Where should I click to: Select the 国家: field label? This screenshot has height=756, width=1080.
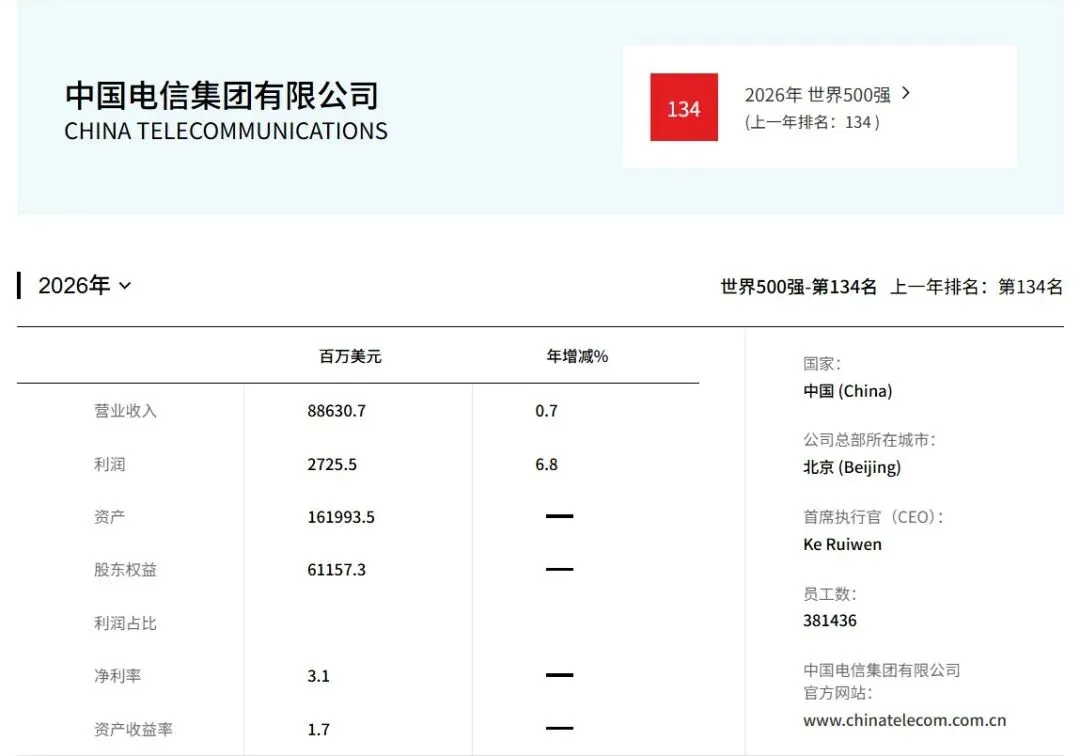coord(822,364)
